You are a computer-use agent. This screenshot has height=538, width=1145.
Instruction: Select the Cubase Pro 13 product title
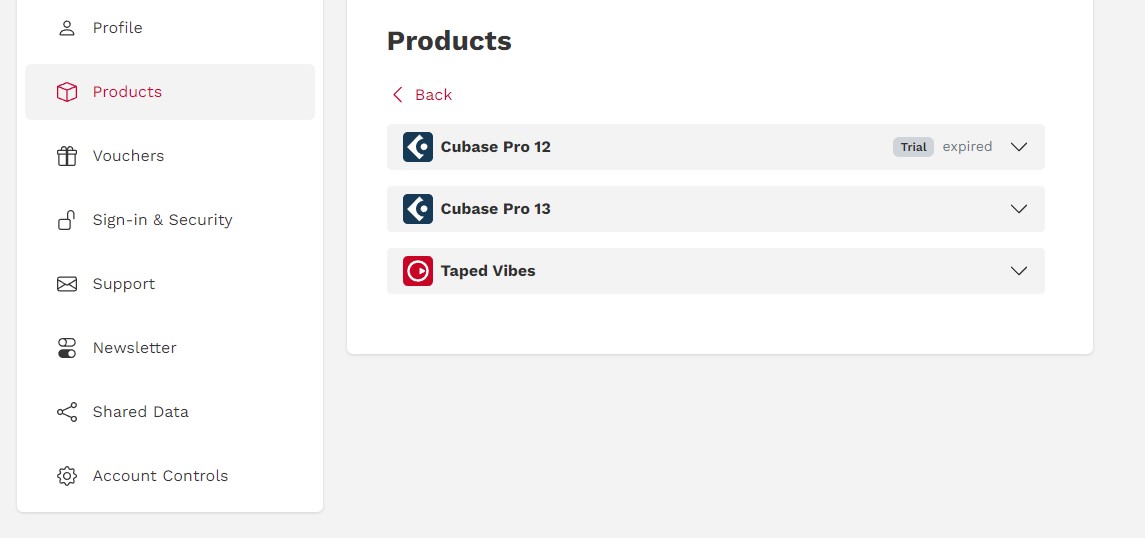pos(495,209)
